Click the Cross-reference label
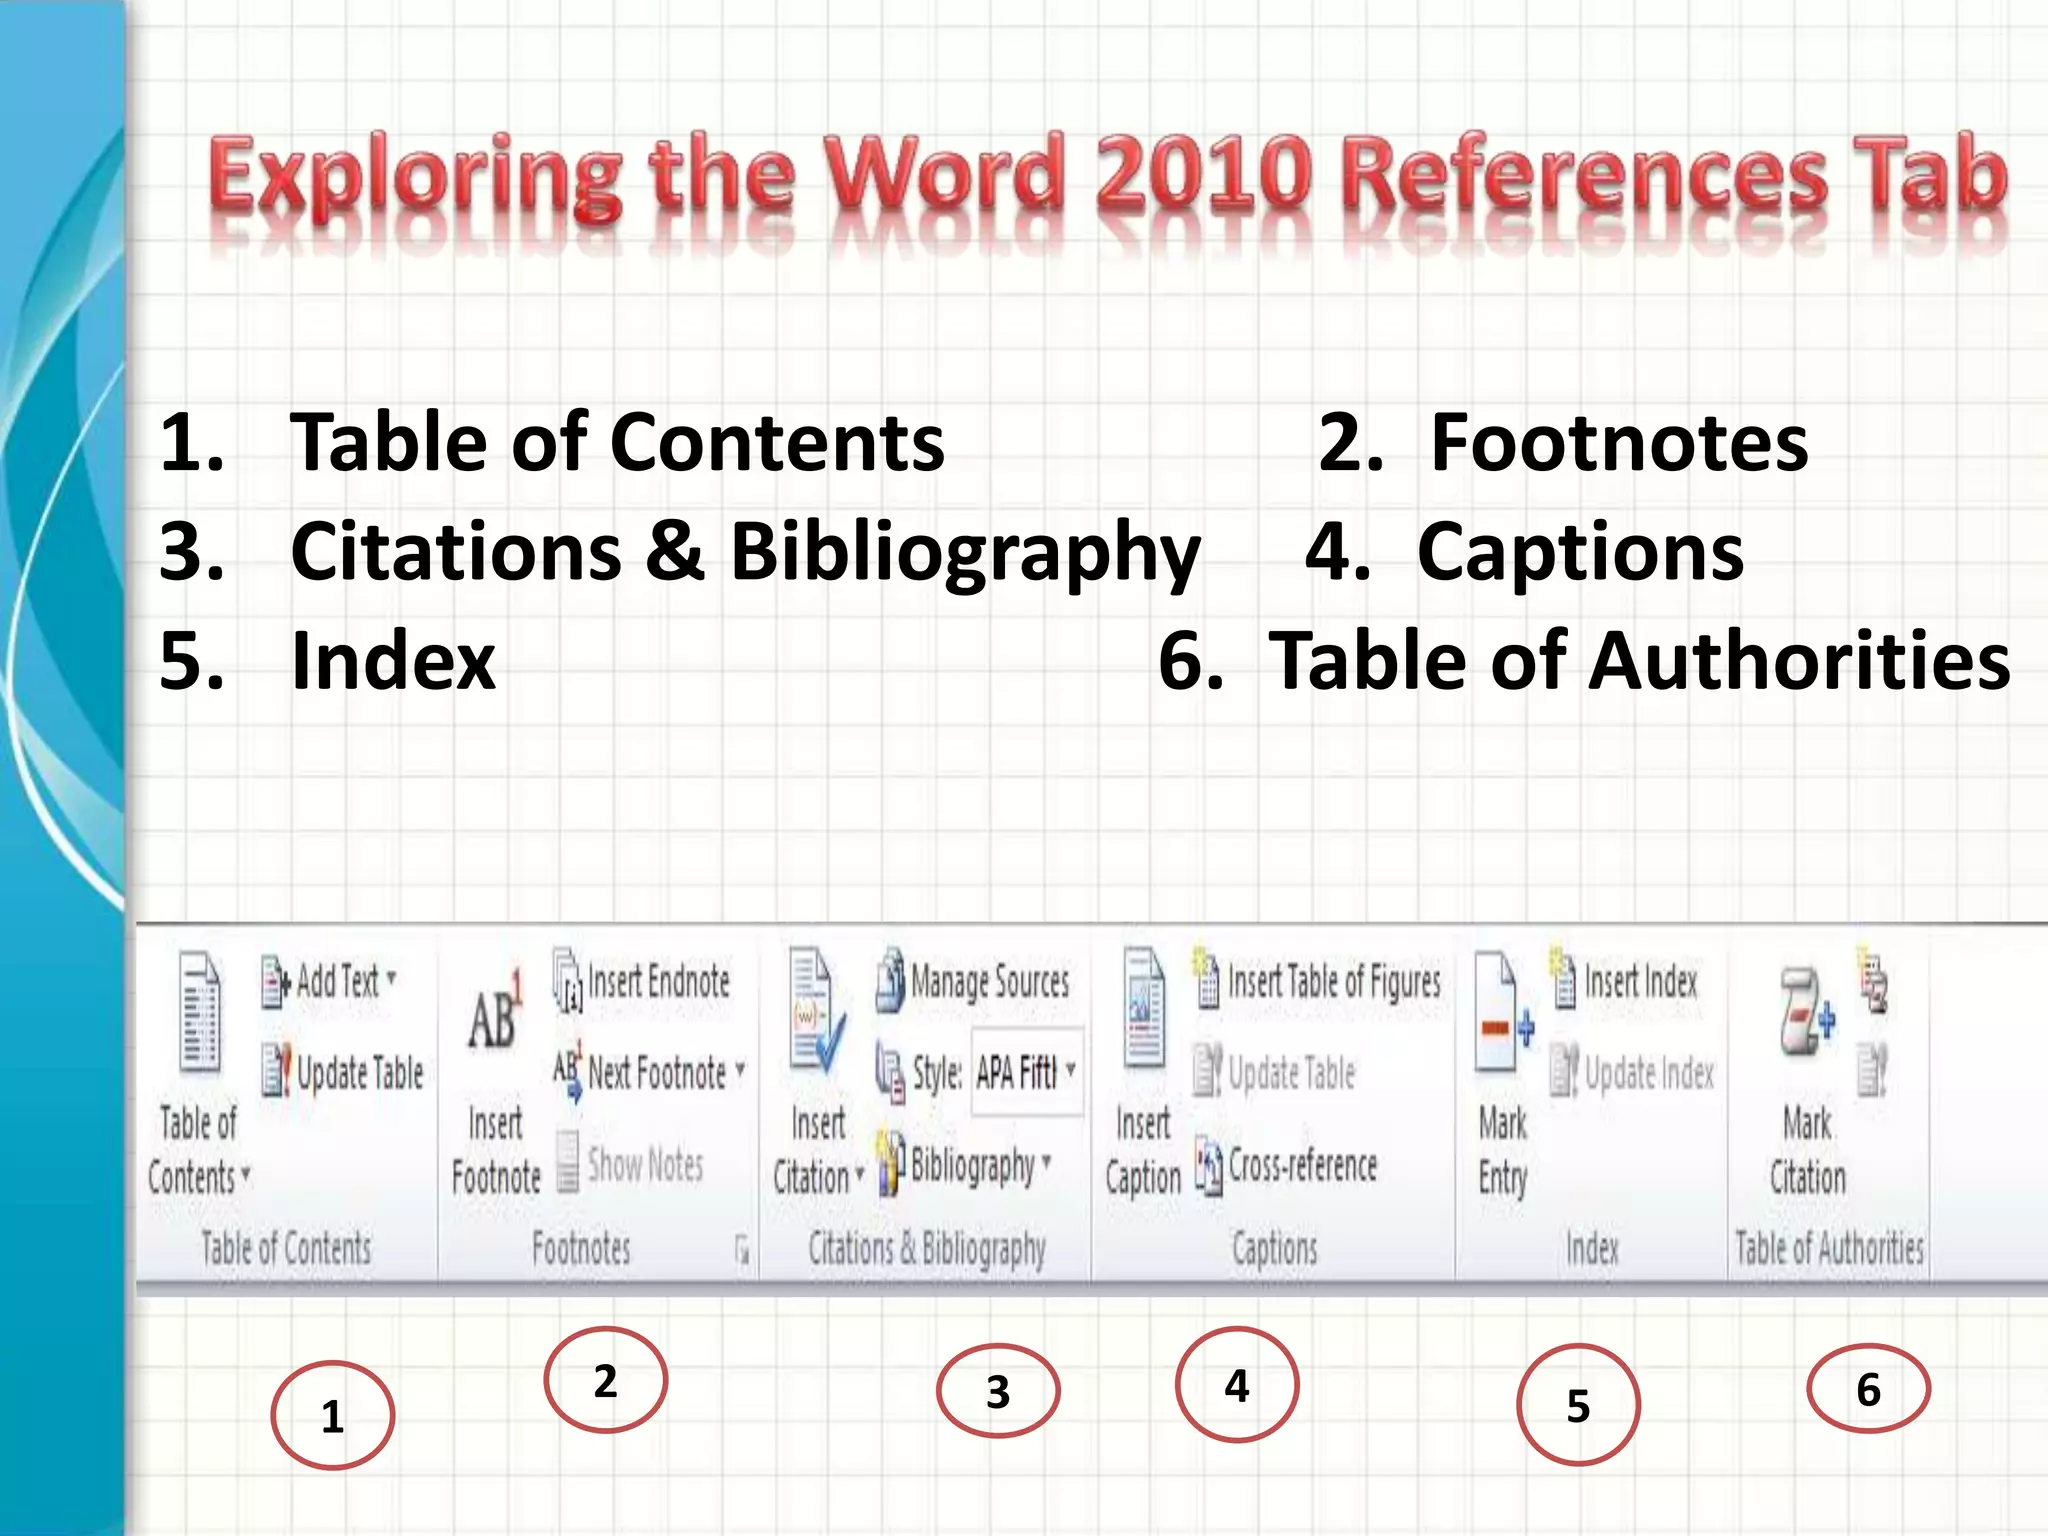The height and width of the screenshot is (1536, 2048). pos(1303,1165)
